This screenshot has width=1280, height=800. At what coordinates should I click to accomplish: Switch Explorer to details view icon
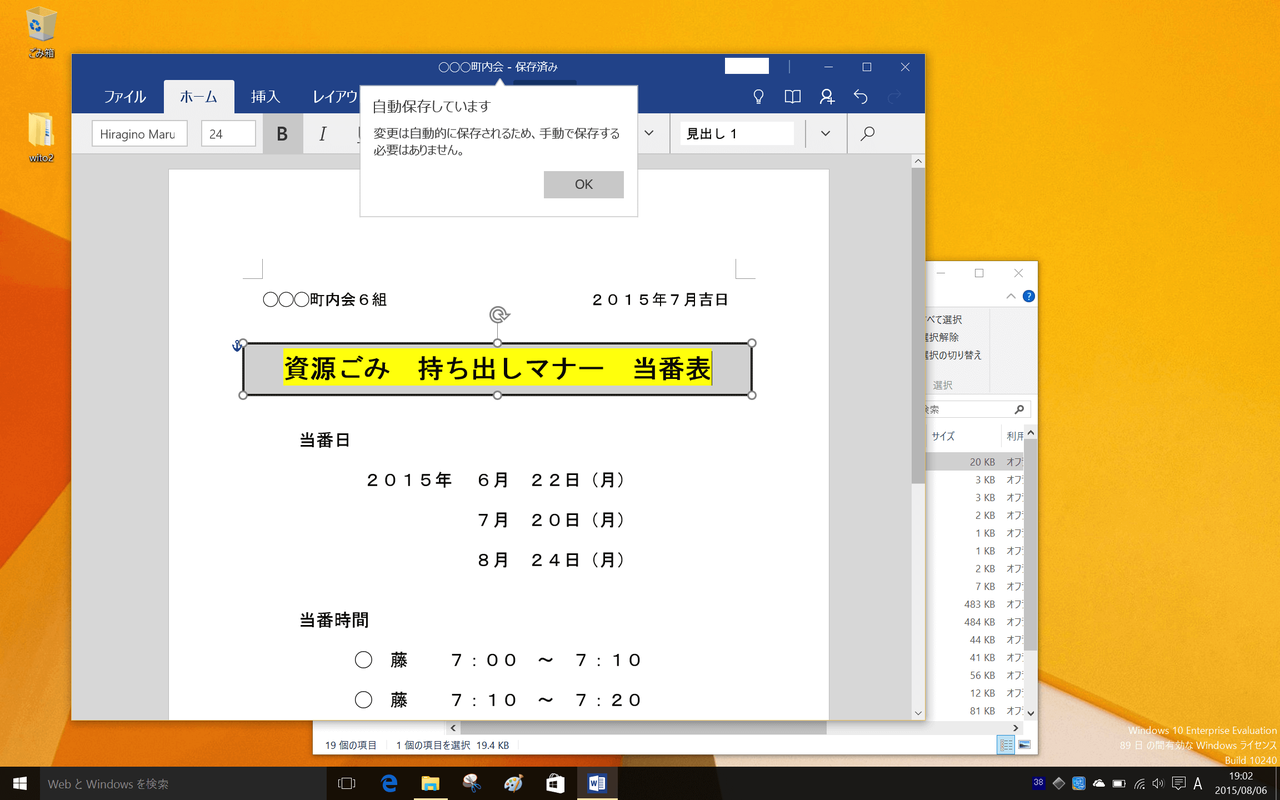[x=1004, y=745]
